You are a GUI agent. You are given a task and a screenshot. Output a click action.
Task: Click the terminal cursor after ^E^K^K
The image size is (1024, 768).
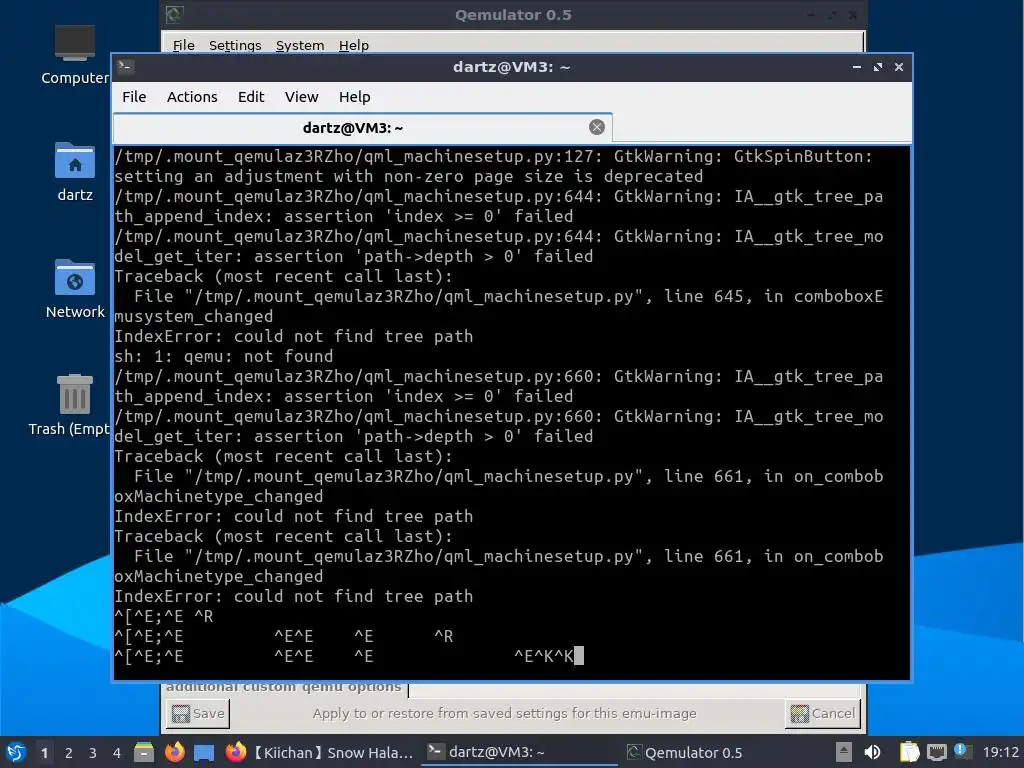pos(579,655)
